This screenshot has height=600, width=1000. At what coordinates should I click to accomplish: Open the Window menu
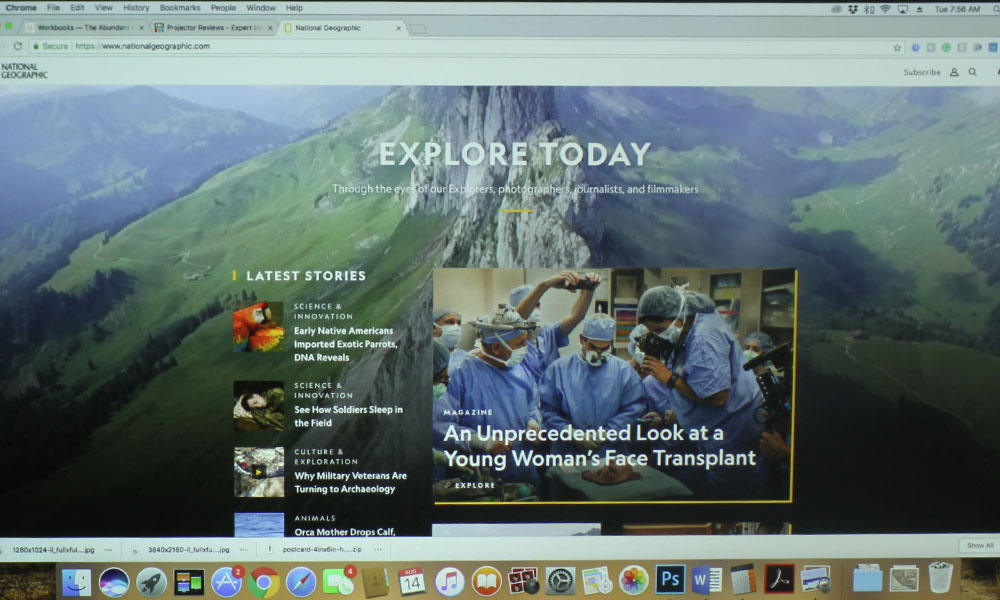[261, 8]
